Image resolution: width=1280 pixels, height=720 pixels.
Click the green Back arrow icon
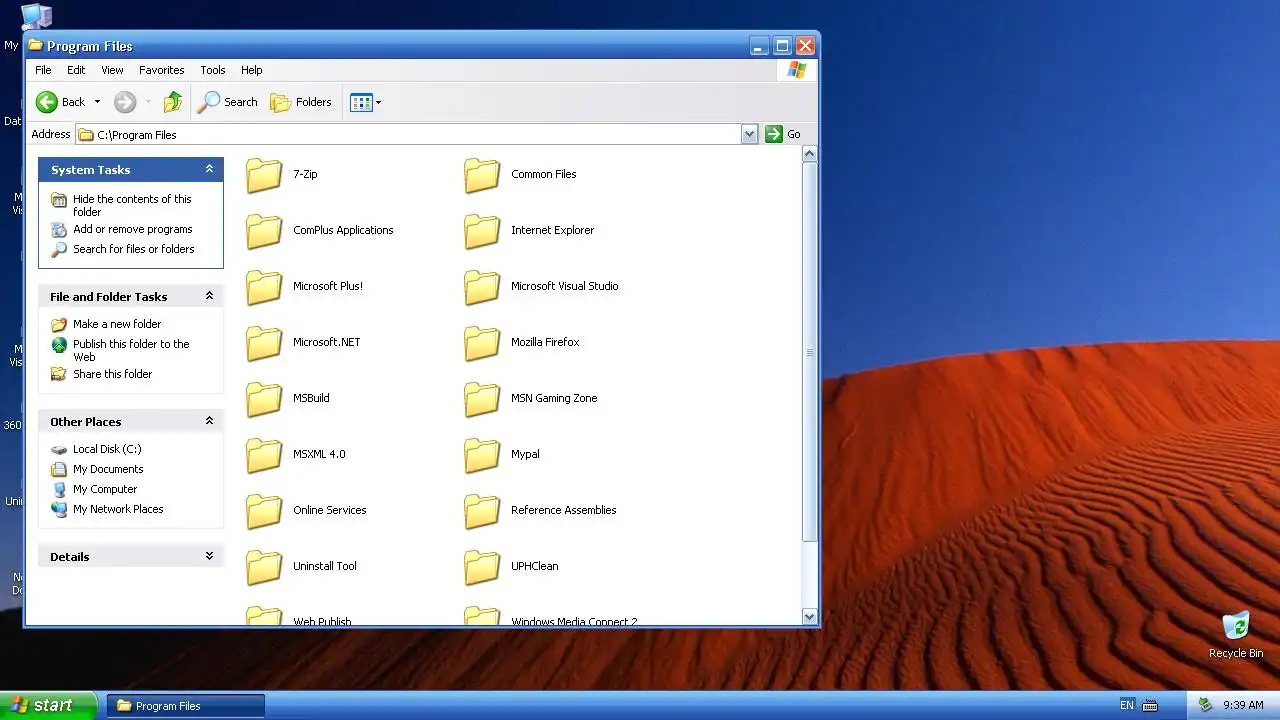(47, 102)
